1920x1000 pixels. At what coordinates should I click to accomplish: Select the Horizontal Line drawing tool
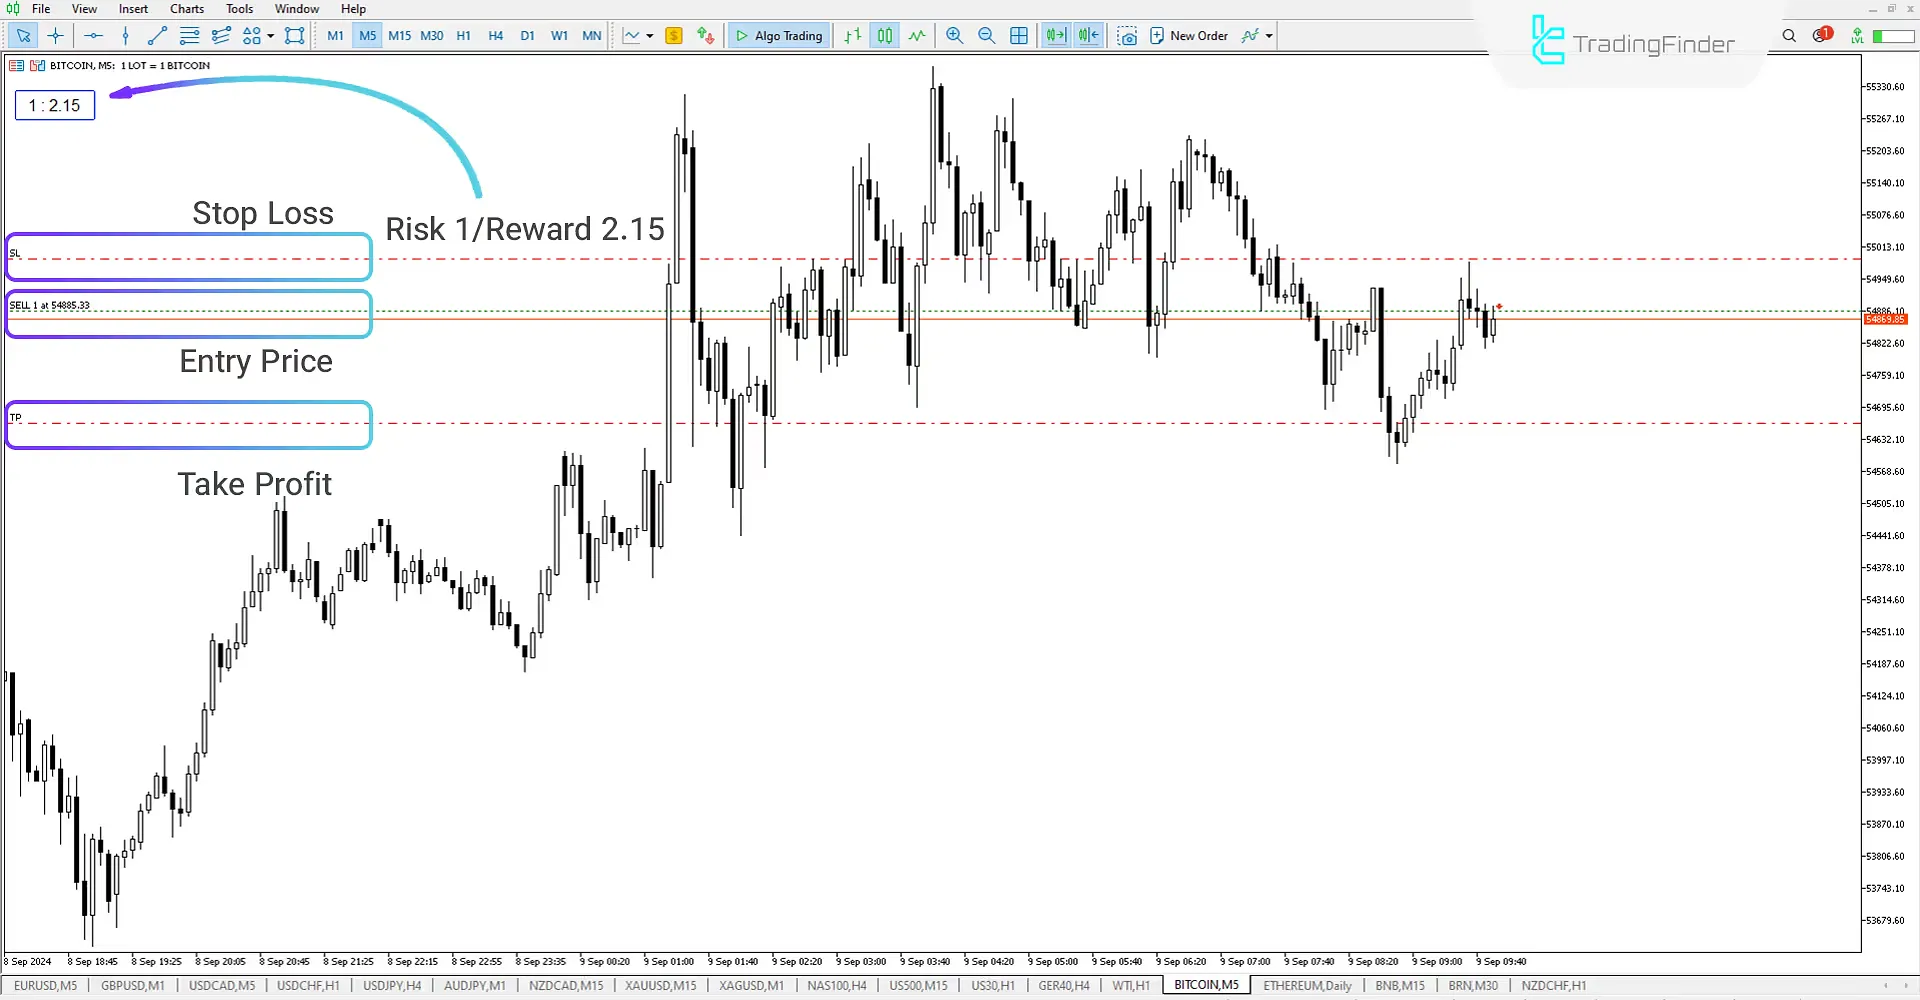click(x=93, y=35)
